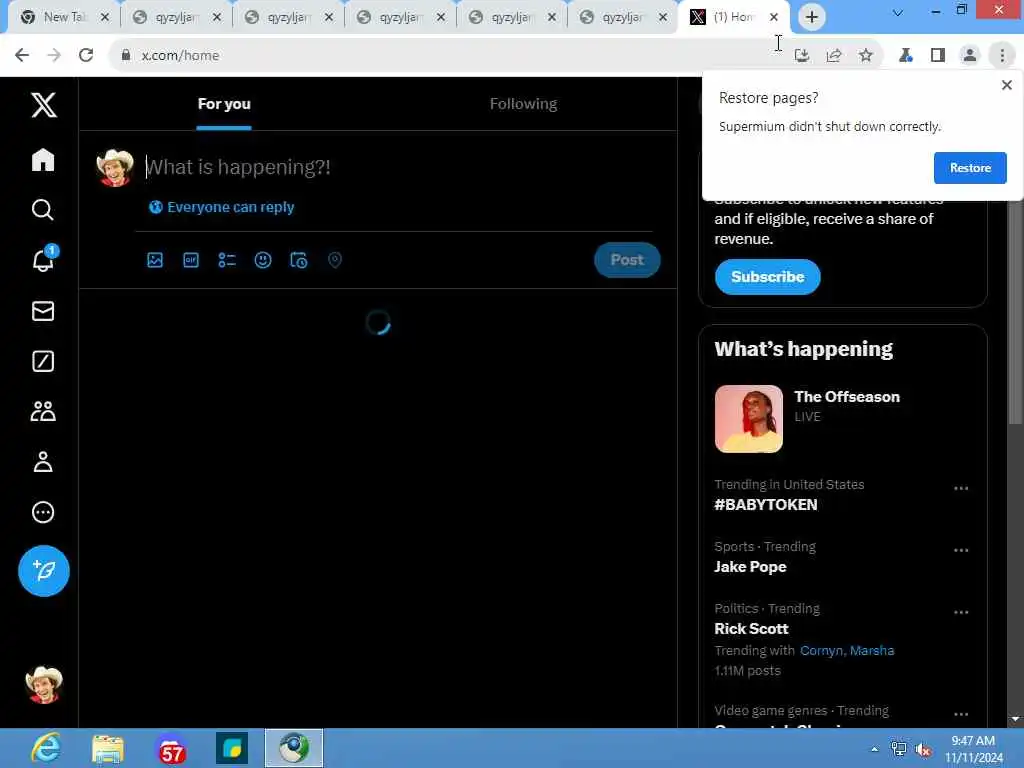Go to Home in the X sidebar

point(43,159)
